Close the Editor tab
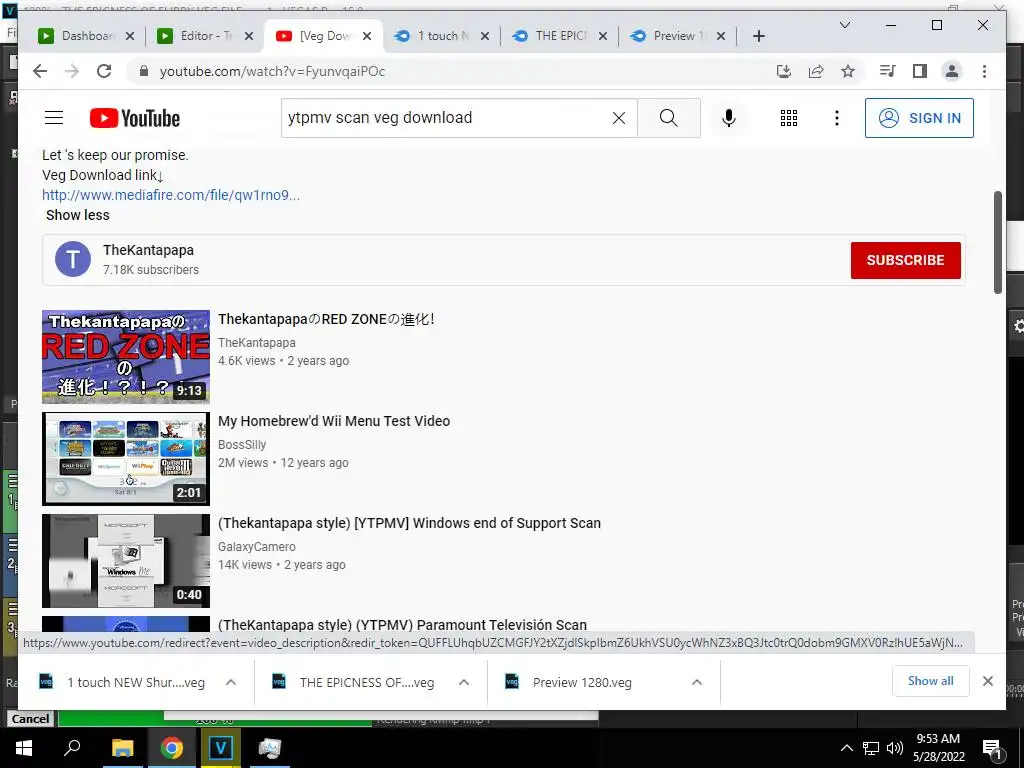Image resolution: width=1024 pixels, height=768 pixels. (249, 36)
